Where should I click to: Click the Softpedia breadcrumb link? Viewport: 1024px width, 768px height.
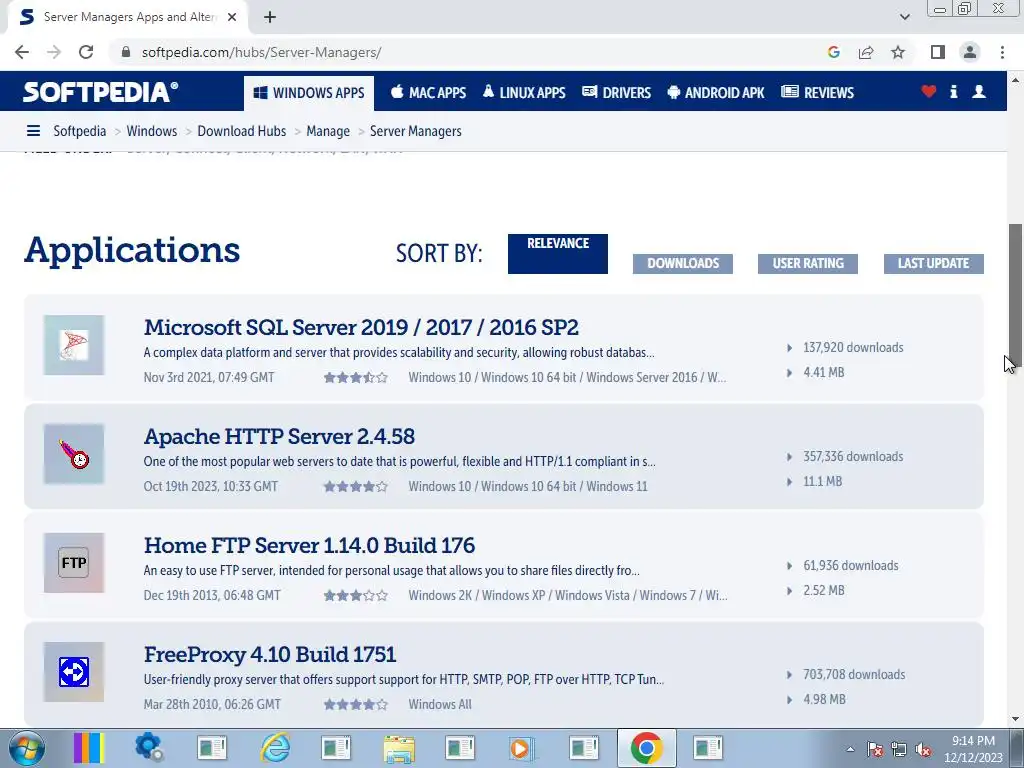[x=80, y=131]
